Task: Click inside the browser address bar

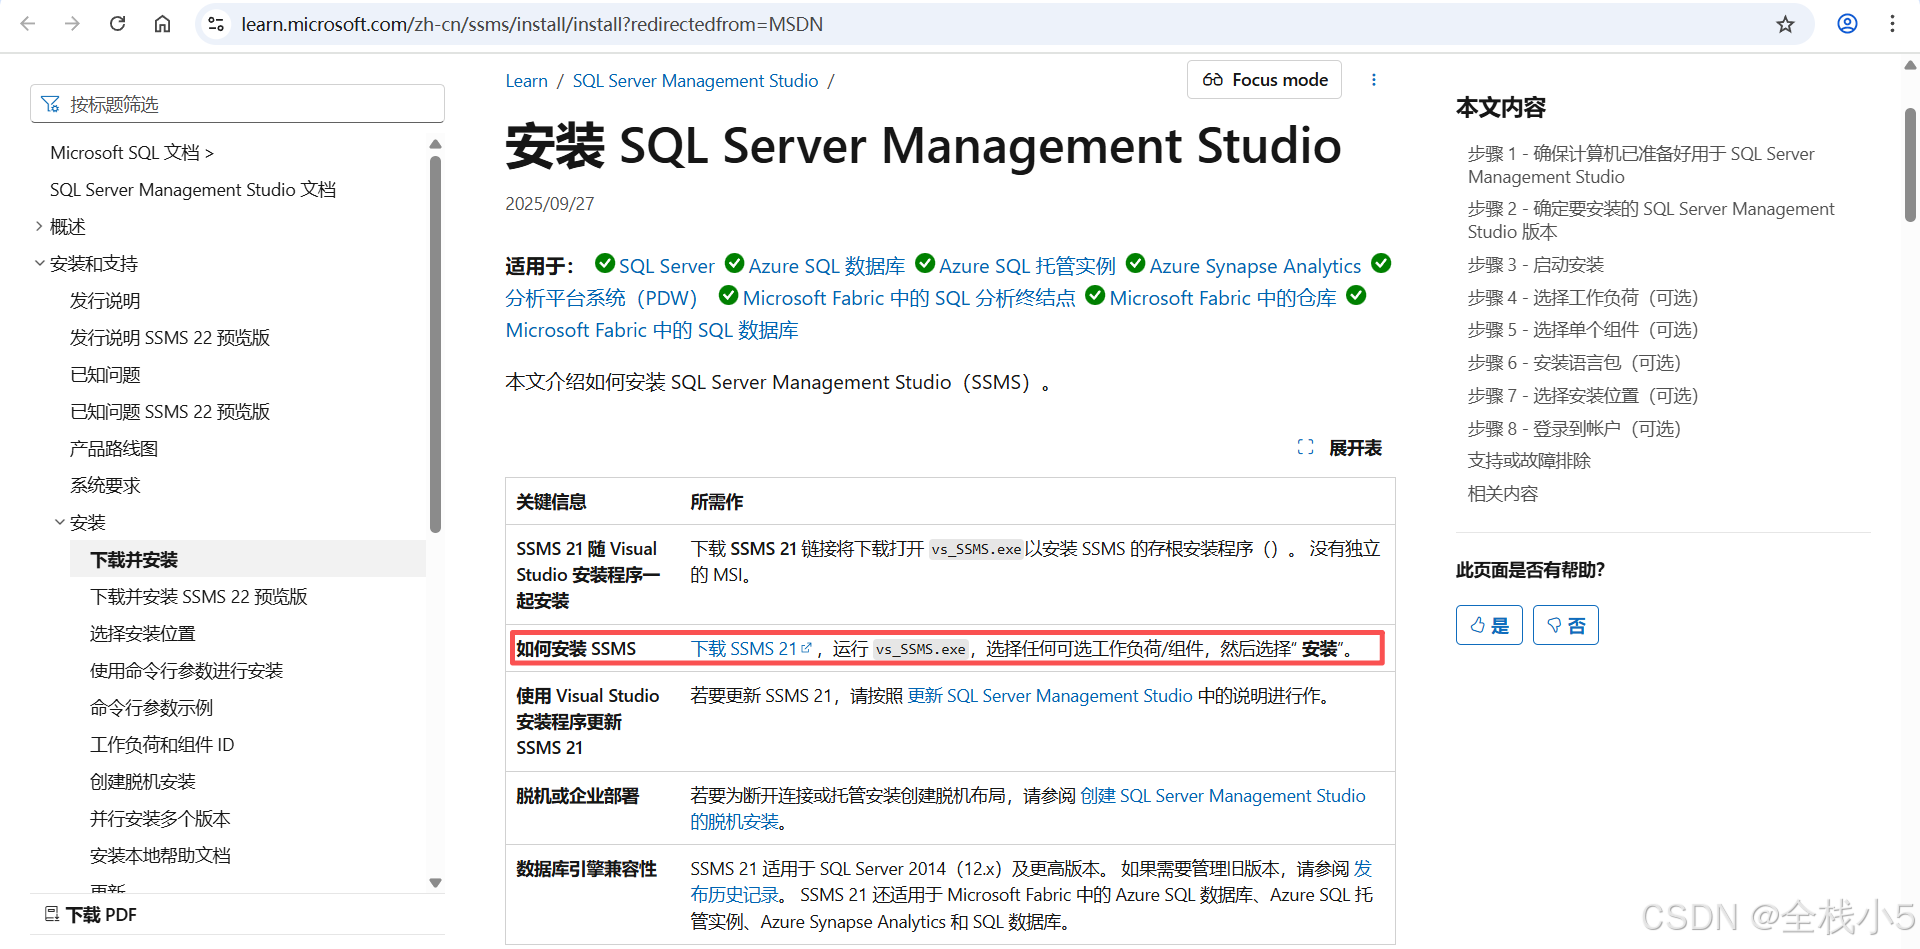Action: (x=600, y=23)
